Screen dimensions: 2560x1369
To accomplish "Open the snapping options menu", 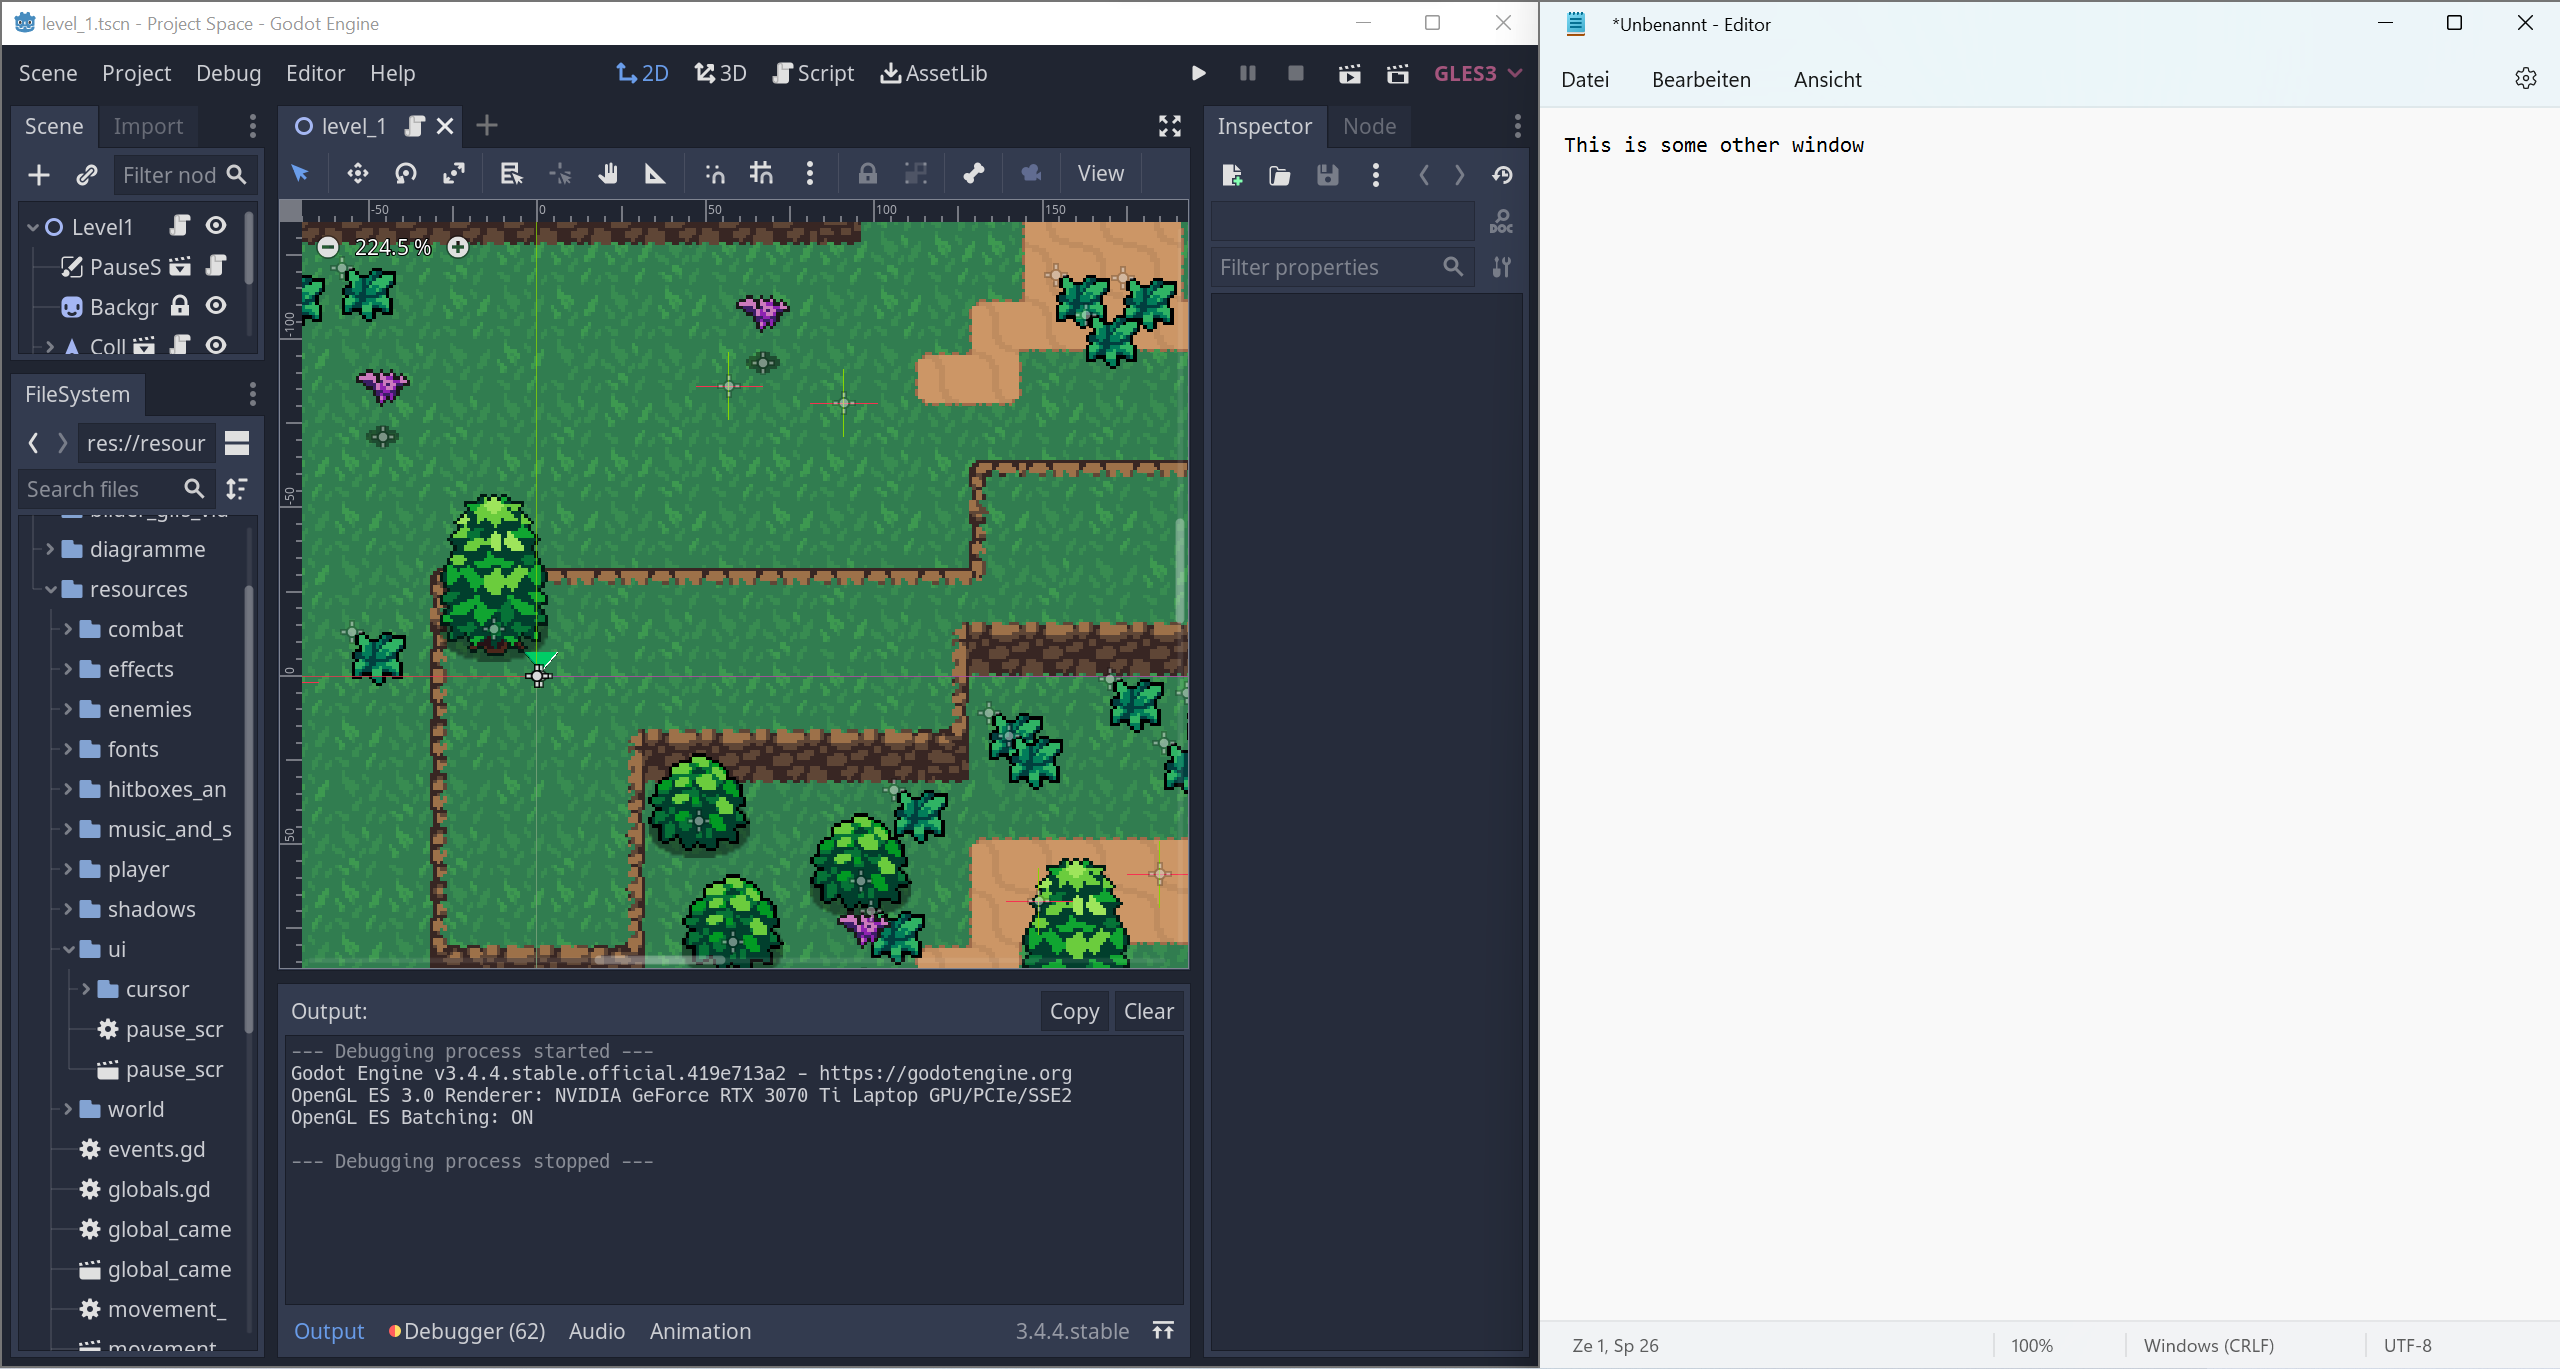I will point(809,173).
